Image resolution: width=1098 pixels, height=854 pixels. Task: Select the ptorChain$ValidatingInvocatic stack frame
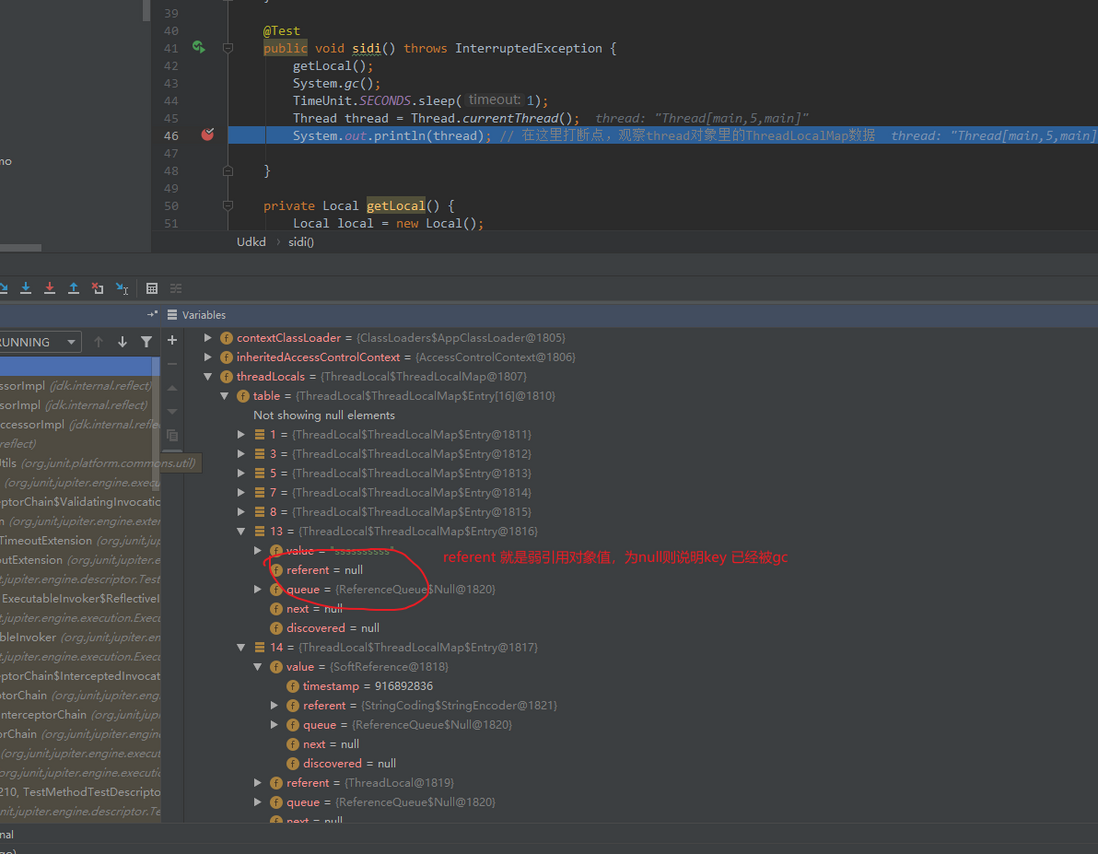(x=80, y=502)
